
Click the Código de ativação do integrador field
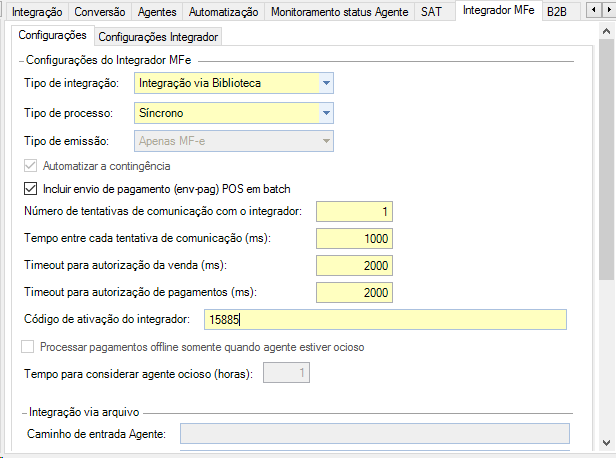tap(385, 320)
